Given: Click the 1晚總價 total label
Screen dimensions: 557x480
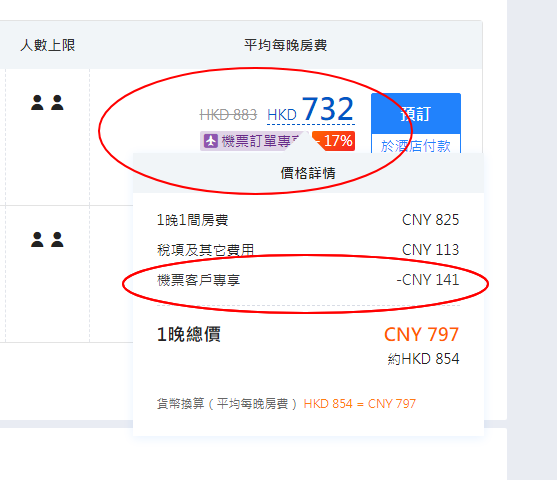Looking at the screenshot, I should (189, 334).
